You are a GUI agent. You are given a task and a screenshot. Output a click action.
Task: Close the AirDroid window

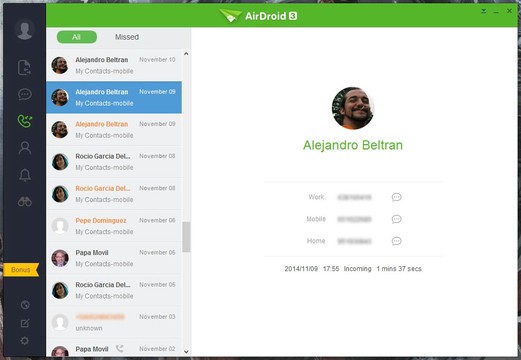point(509,11)
